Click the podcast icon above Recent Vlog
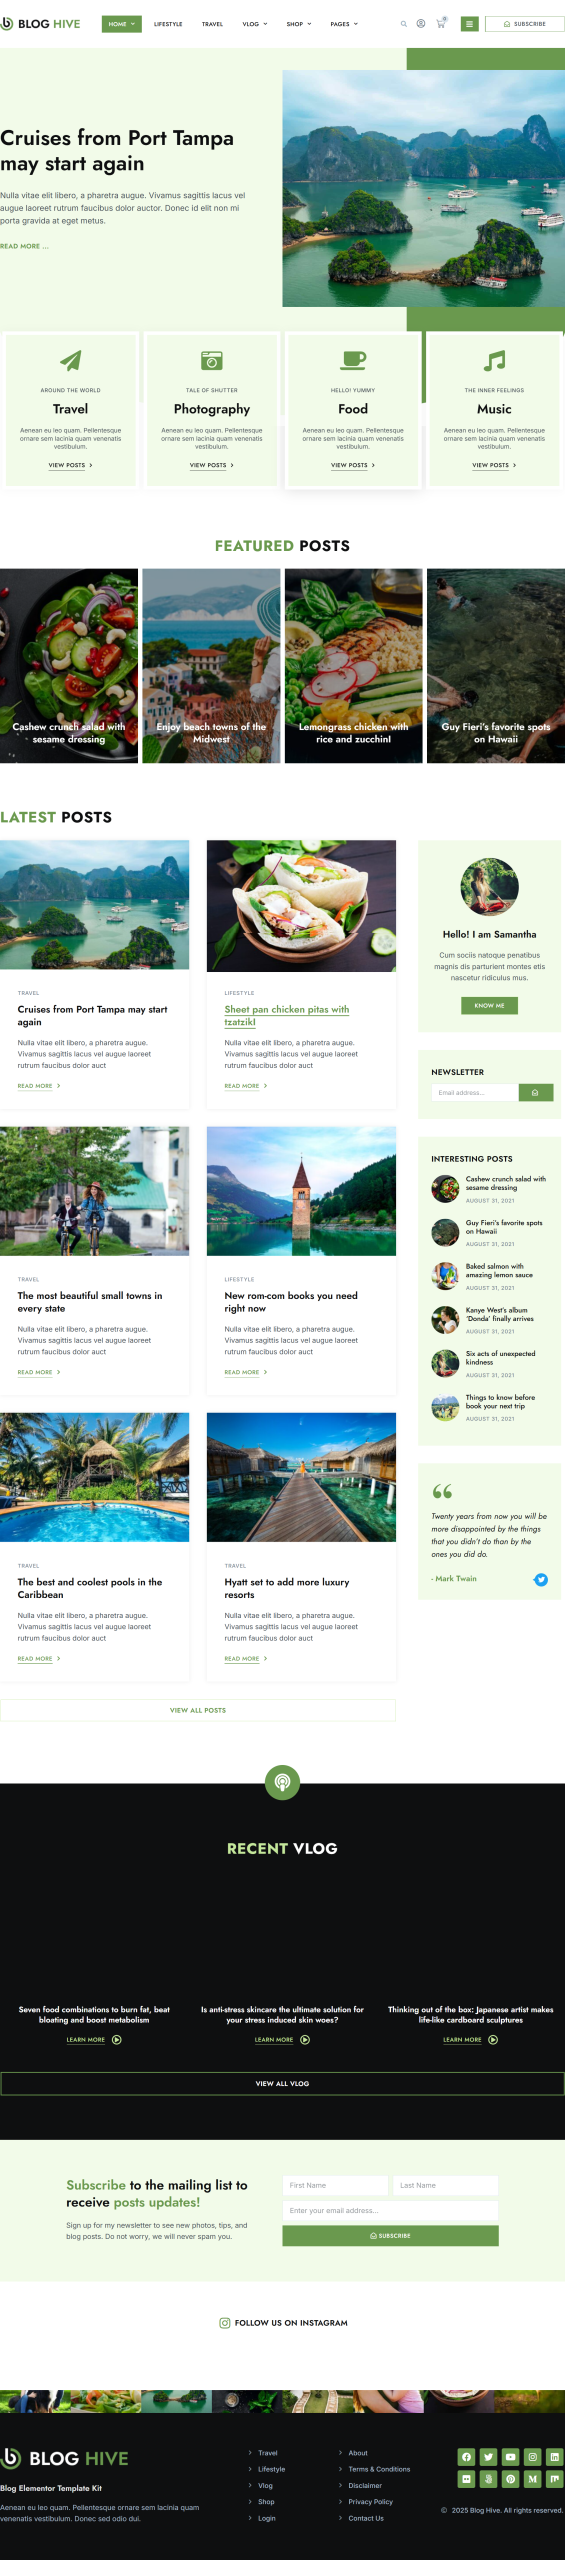Viewport: 565px width, 2560px height. point(282,1782)
